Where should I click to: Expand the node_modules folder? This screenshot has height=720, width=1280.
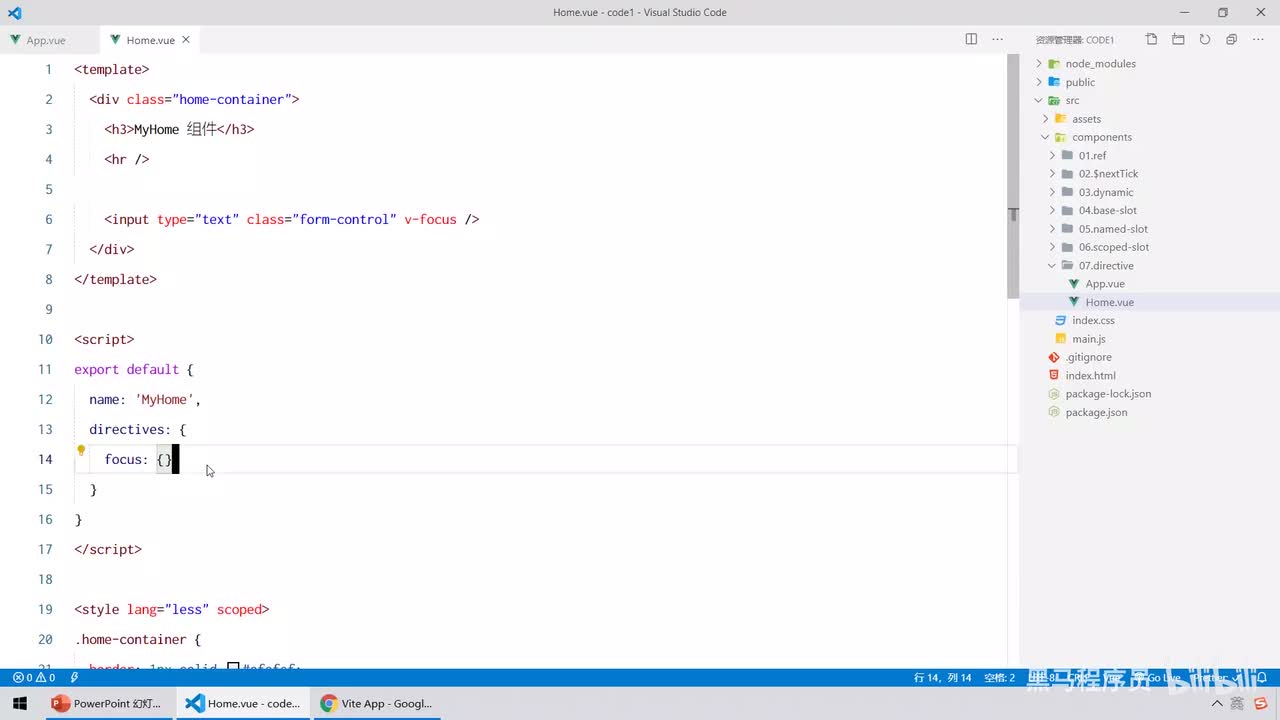[1100, 64]
